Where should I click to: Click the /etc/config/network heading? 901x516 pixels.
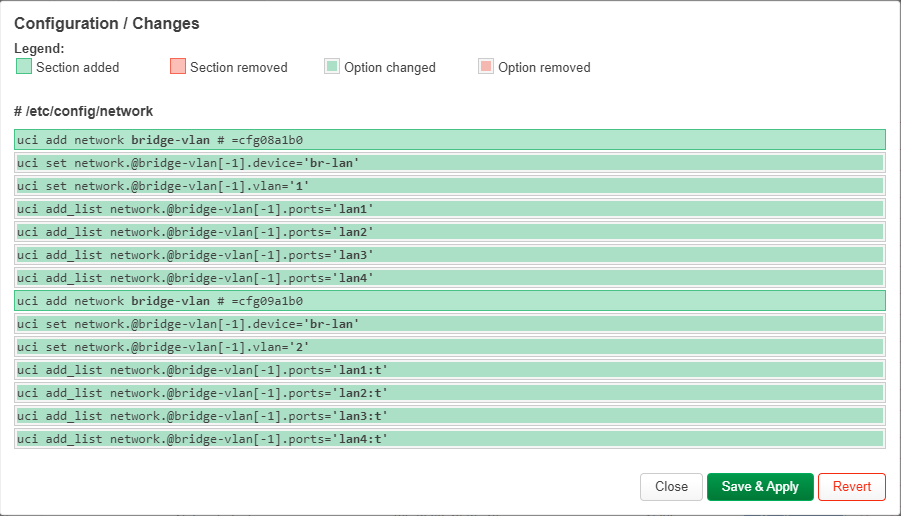coord(84,111)
